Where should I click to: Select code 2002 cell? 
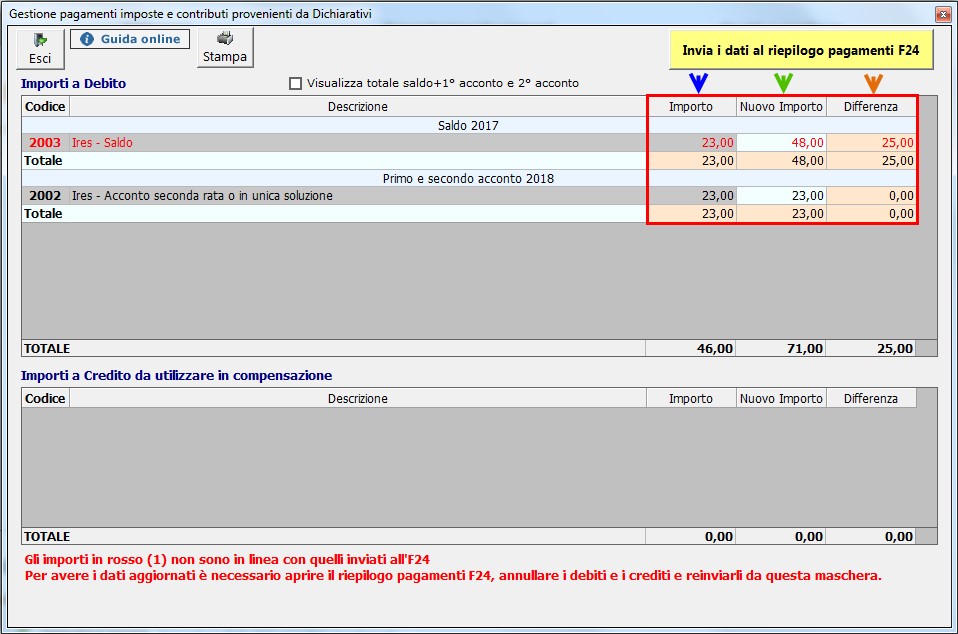tap(45, 195)
